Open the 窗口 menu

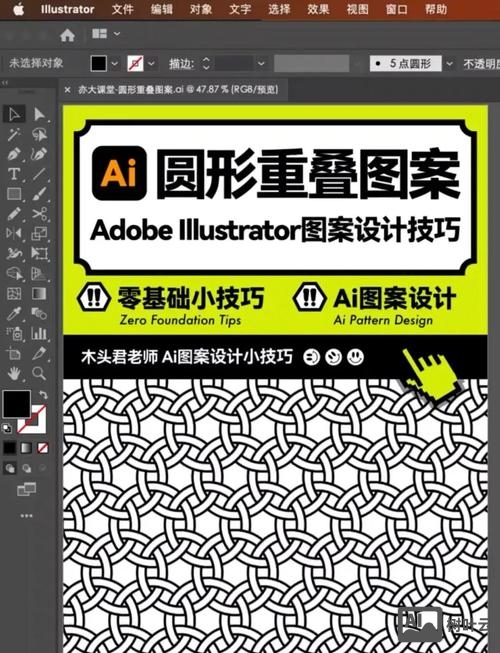pos(397,9)
